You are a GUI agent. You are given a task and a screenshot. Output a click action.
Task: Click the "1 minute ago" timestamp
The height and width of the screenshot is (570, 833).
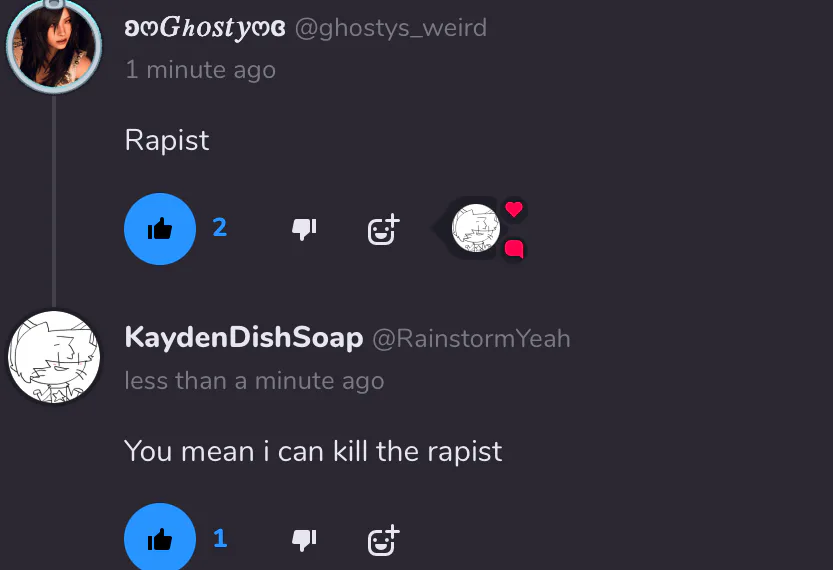(x=200, y=70)
